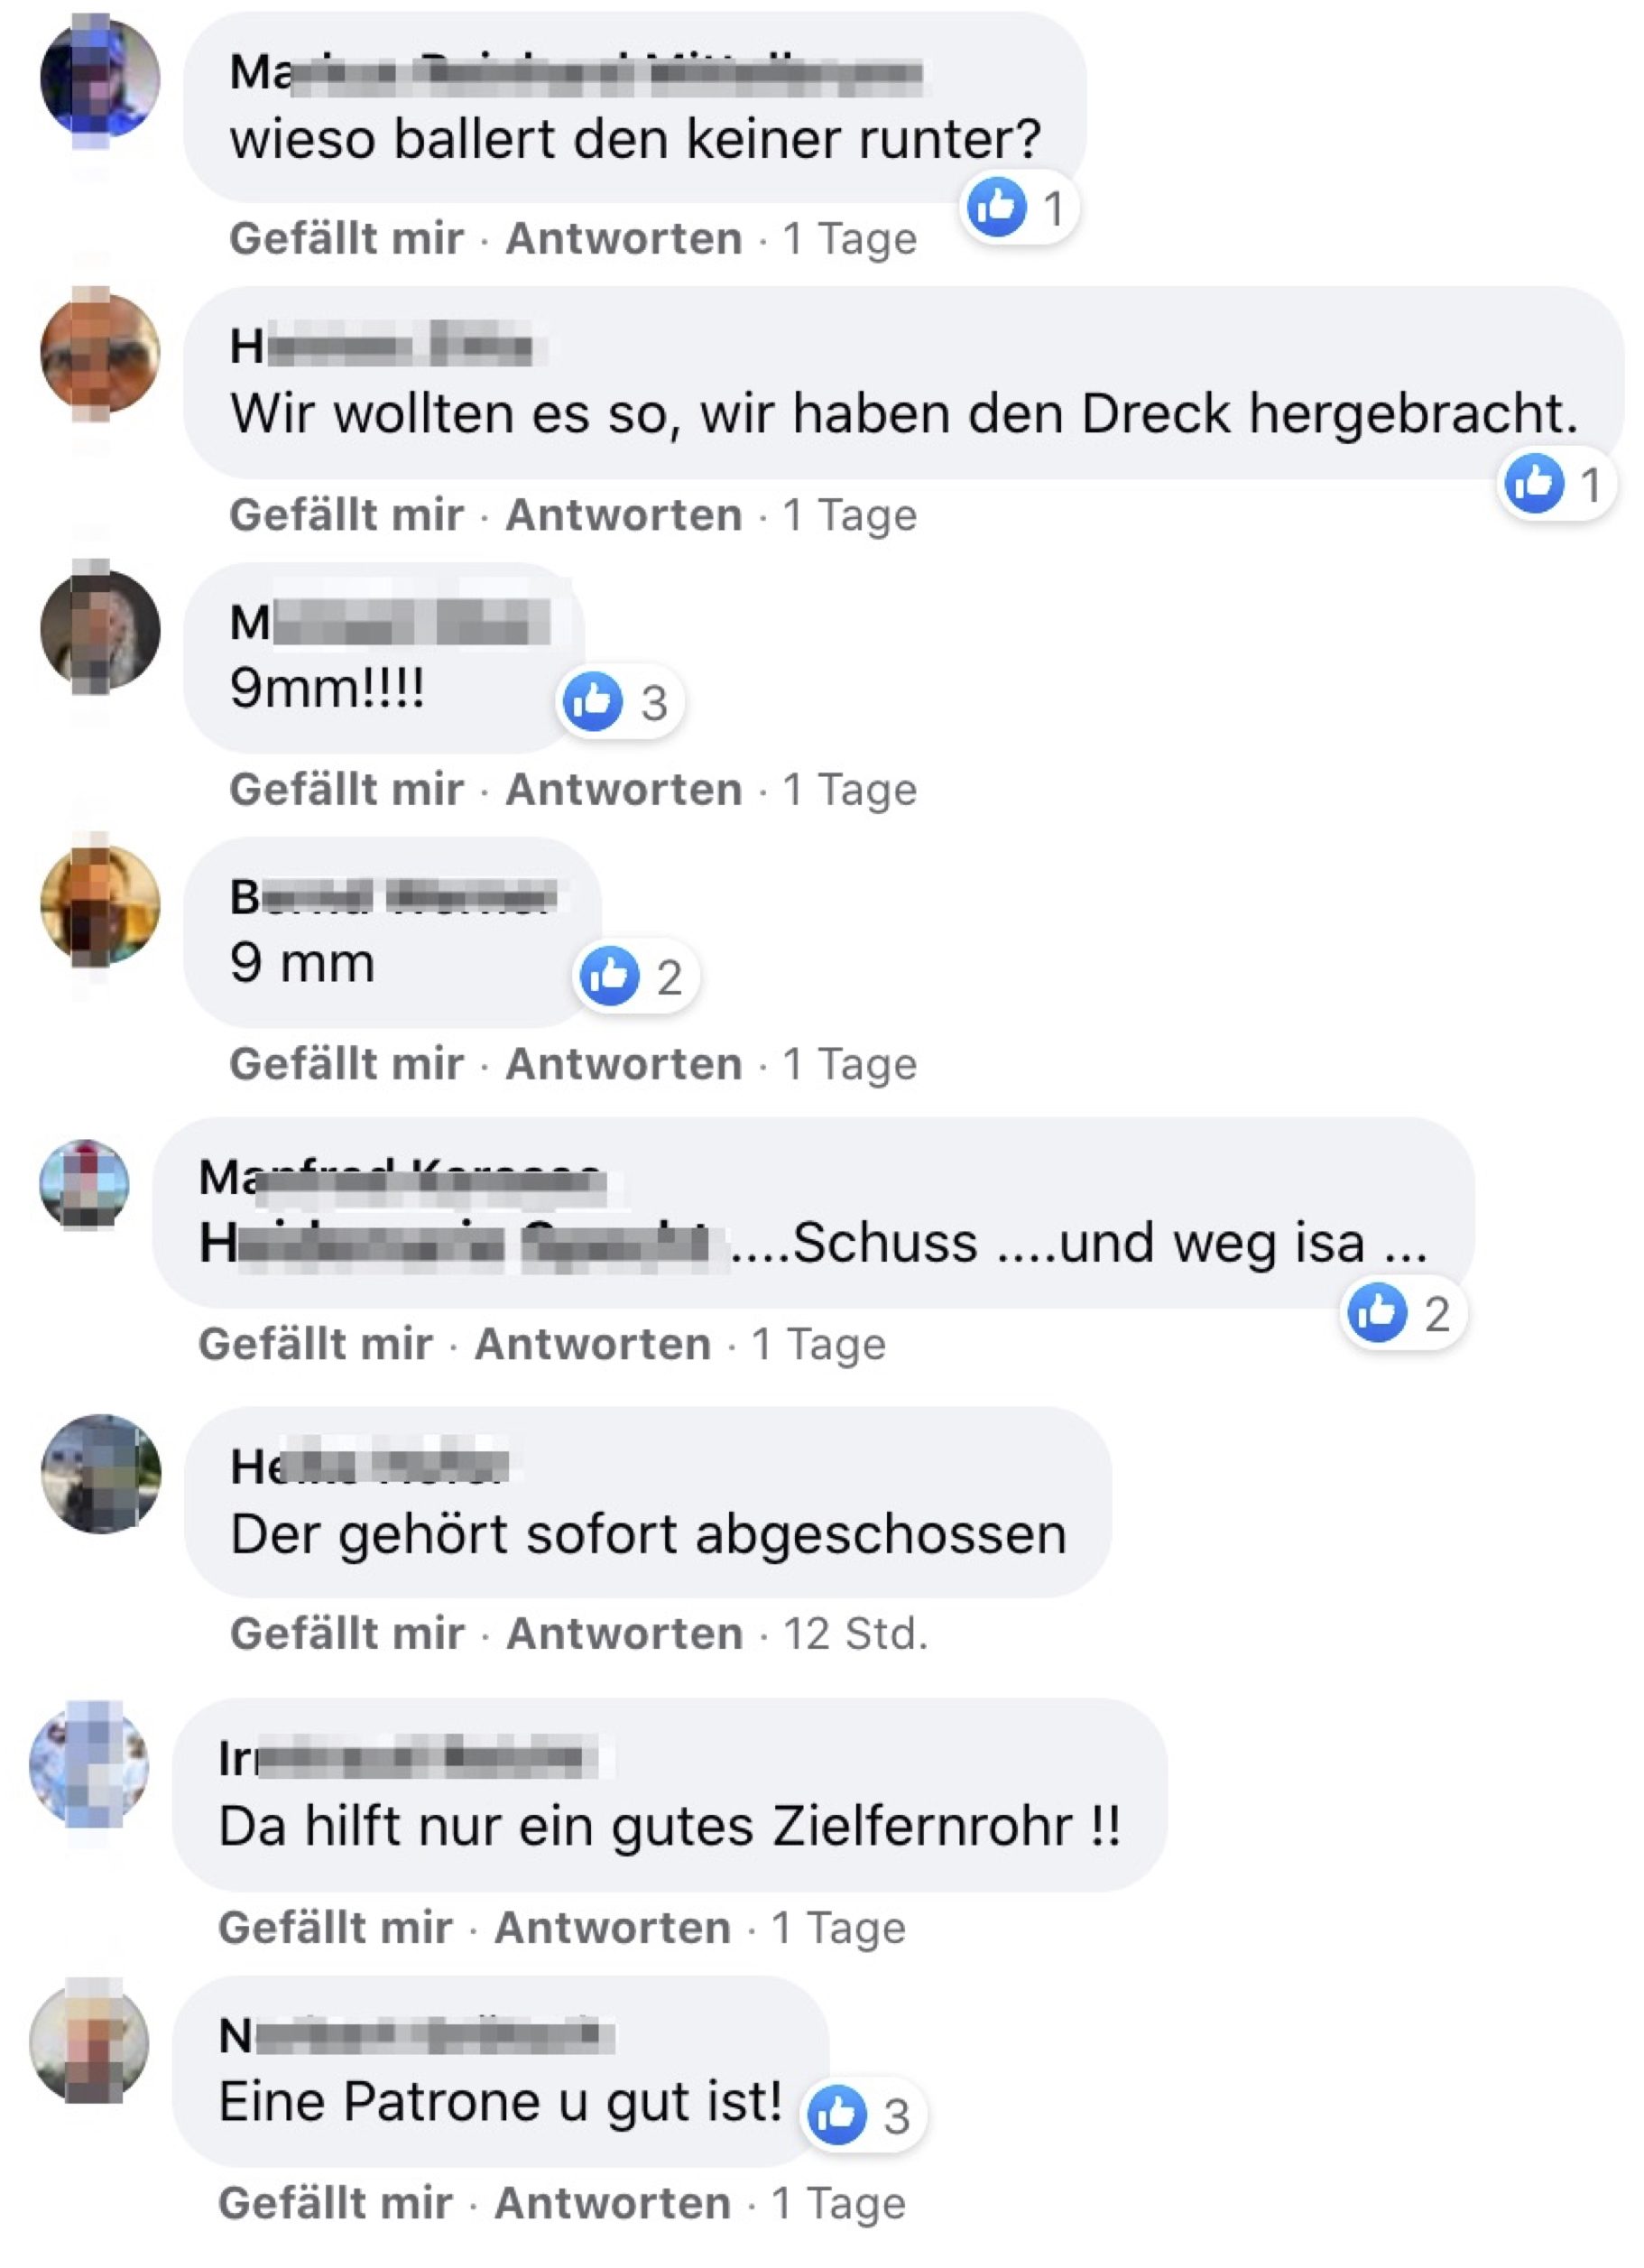Open avatar next to 'Der gehört sofort abgeschossen'
The height and width of the screenshot is (2268, 1644).
point(100,1474)
